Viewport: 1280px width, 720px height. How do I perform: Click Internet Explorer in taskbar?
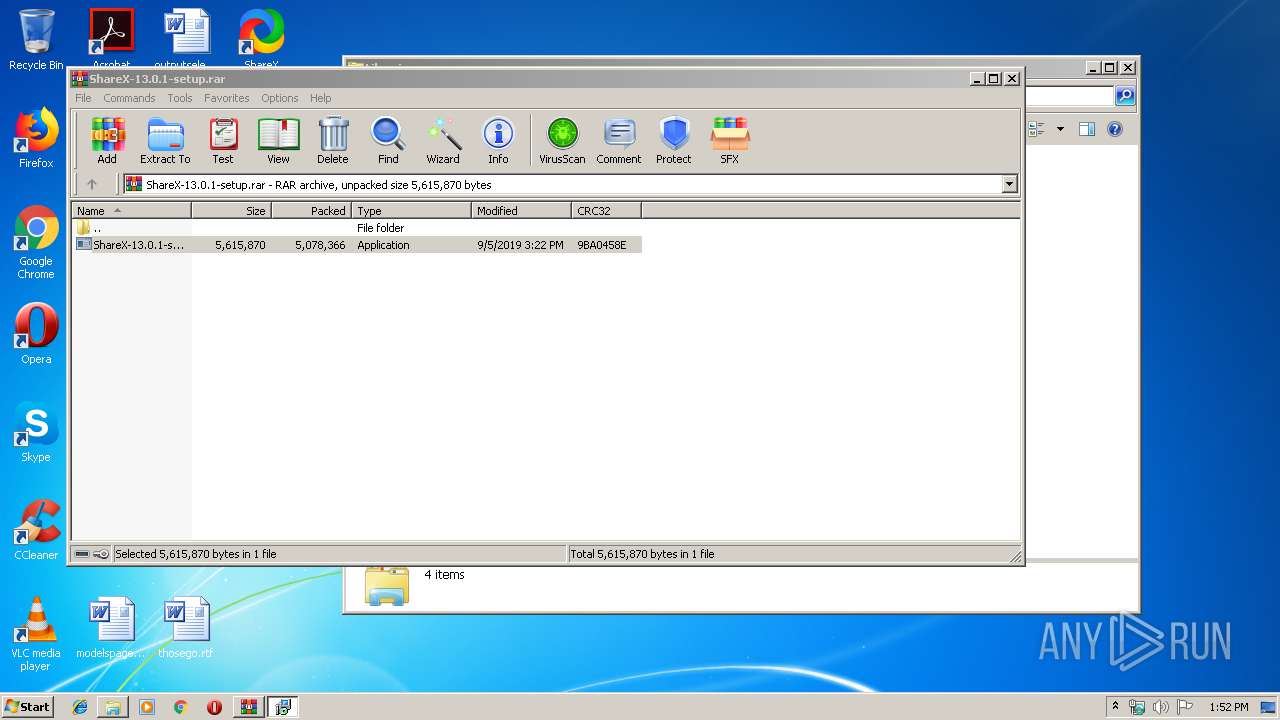80,707
